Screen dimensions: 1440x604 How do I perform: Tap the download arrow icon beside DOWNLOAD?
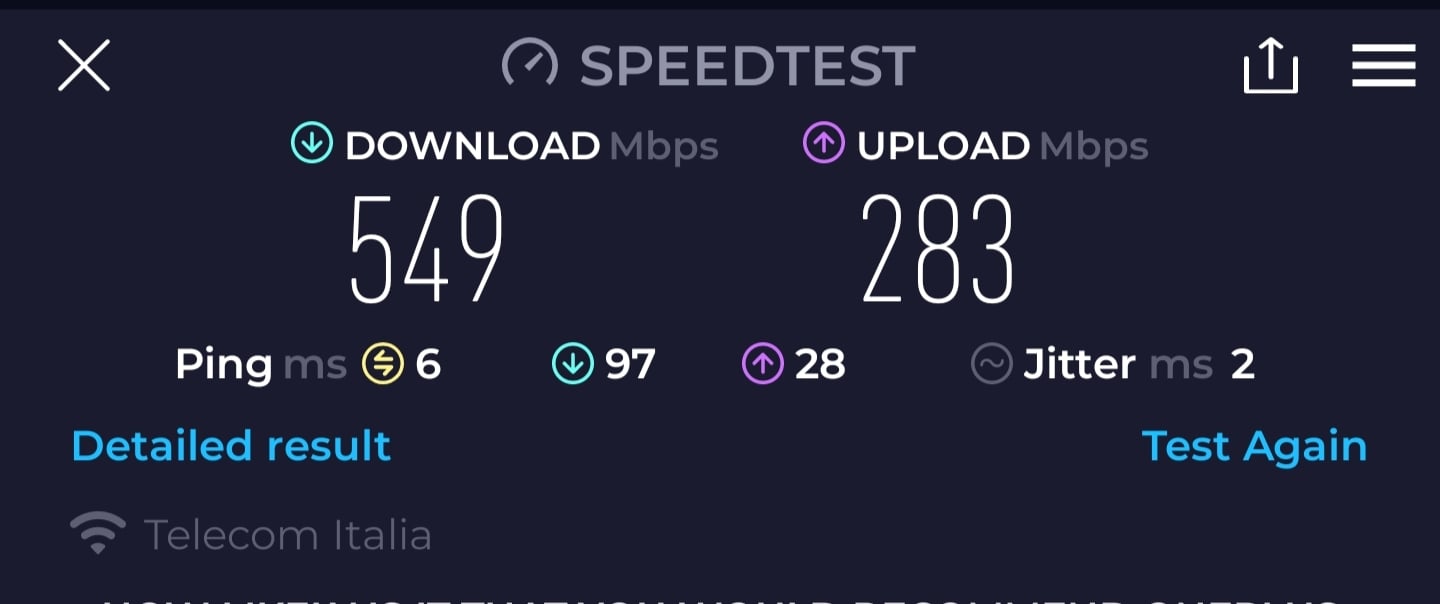311,145
